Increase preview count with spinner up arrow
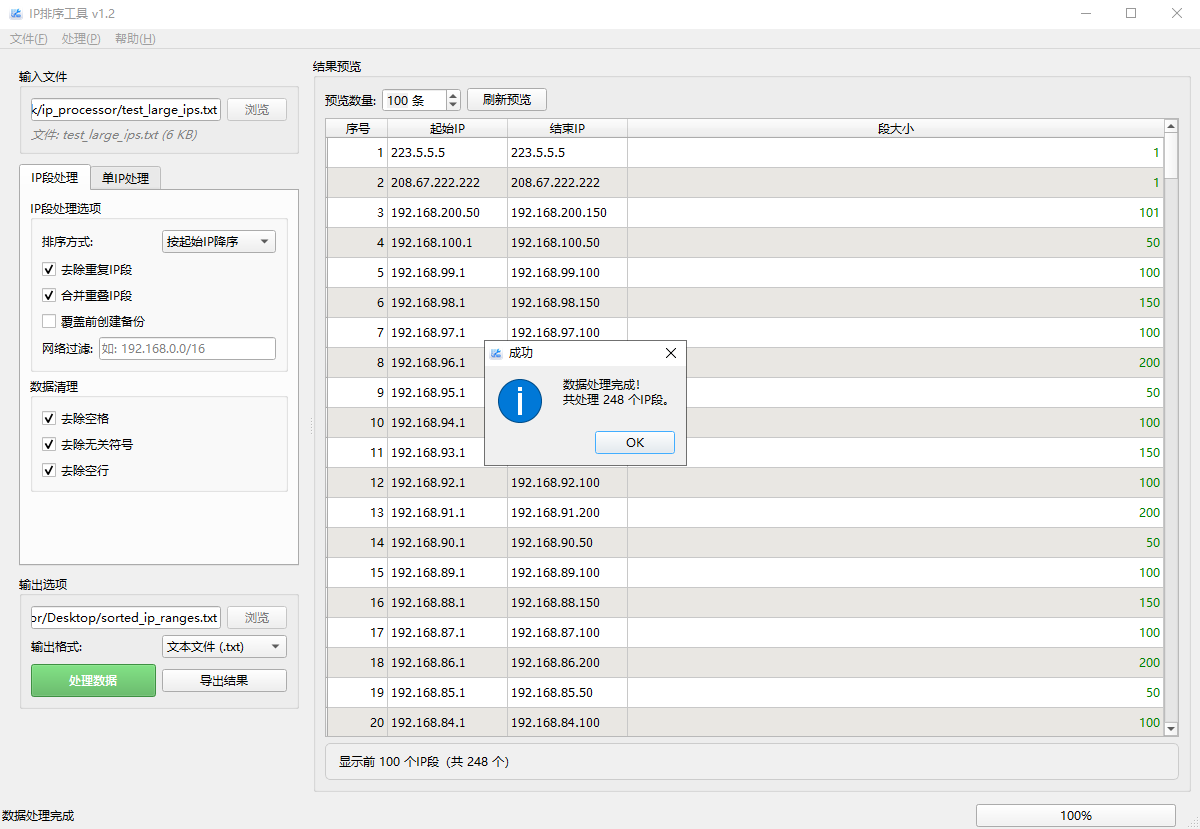This screenshot has height=829, width=1200. coord(453,95)
